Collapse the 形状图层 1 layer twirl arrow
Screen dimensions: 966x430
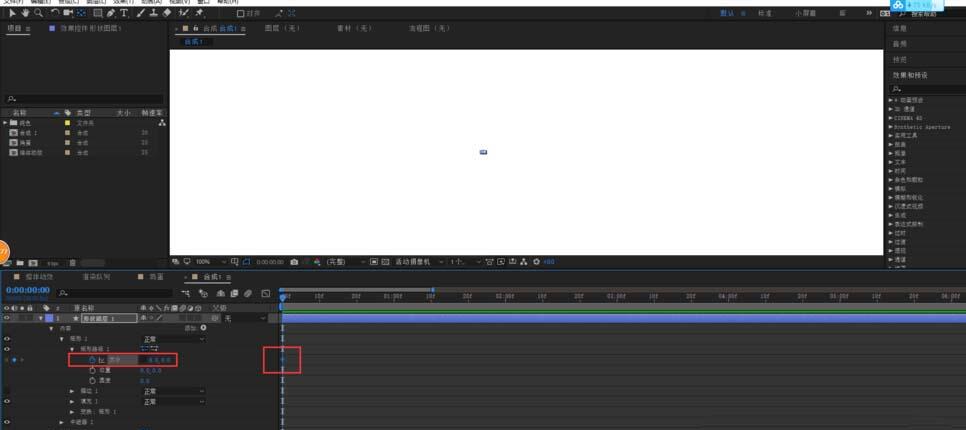coord(41,318)
